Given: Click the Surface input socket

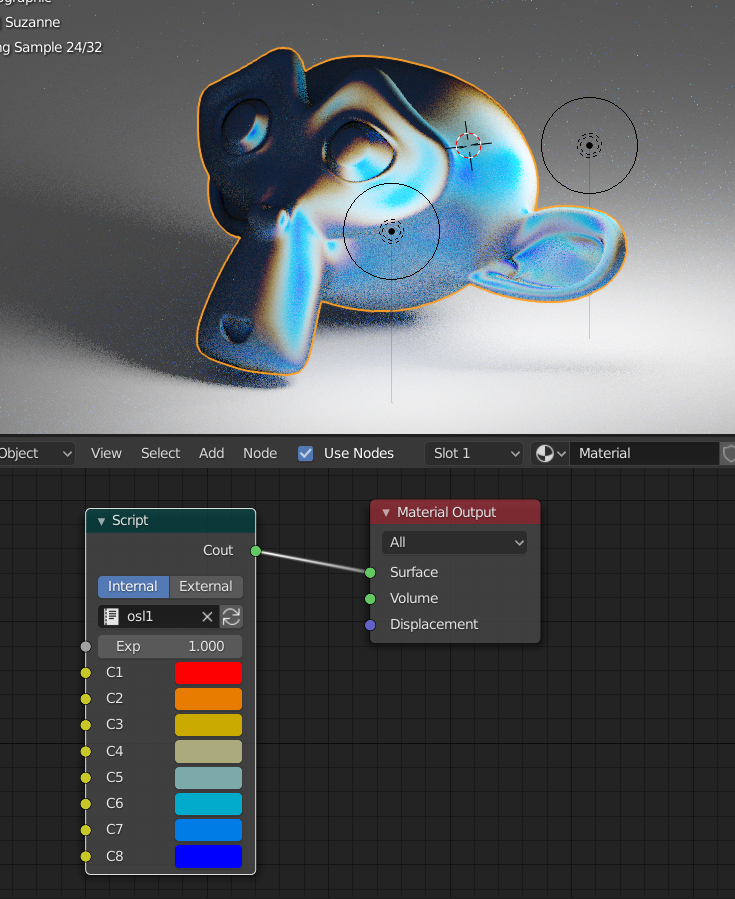Looking at the screenshot, I should (370, 573).
